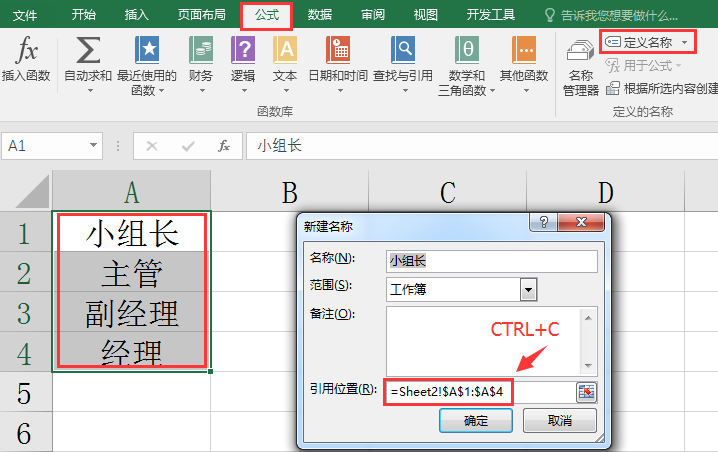
Task: Click Define Name (定义名称) button
Action: tap(639, 42)
